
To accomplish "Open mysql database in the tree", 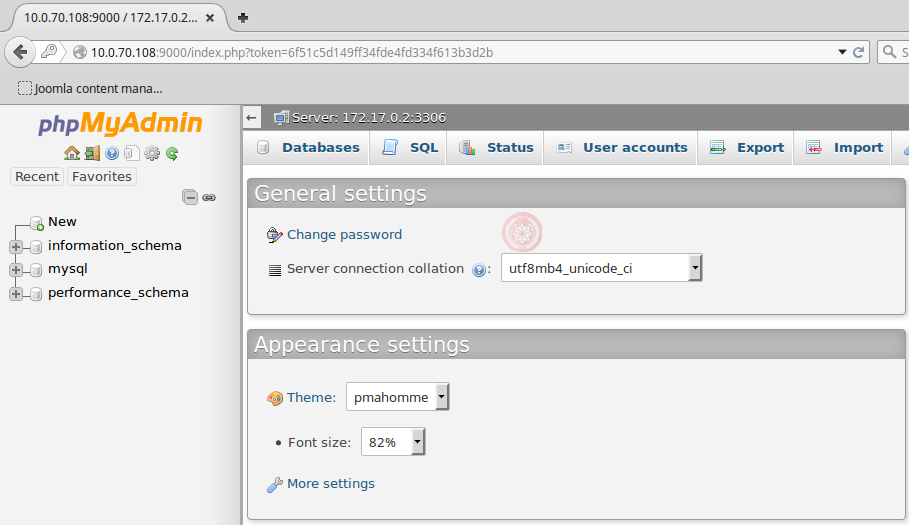I will 68,269.
